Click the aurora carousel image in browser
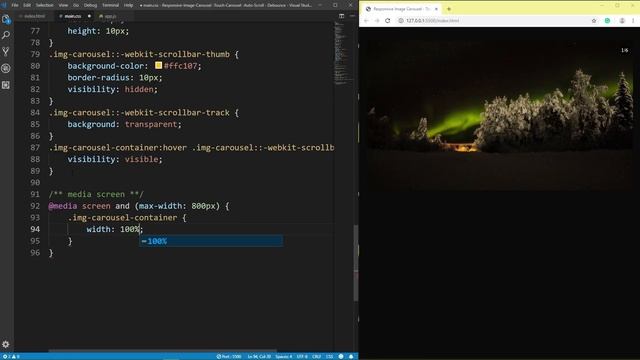Viewport: 640px width, 360px height. [499, 116]
